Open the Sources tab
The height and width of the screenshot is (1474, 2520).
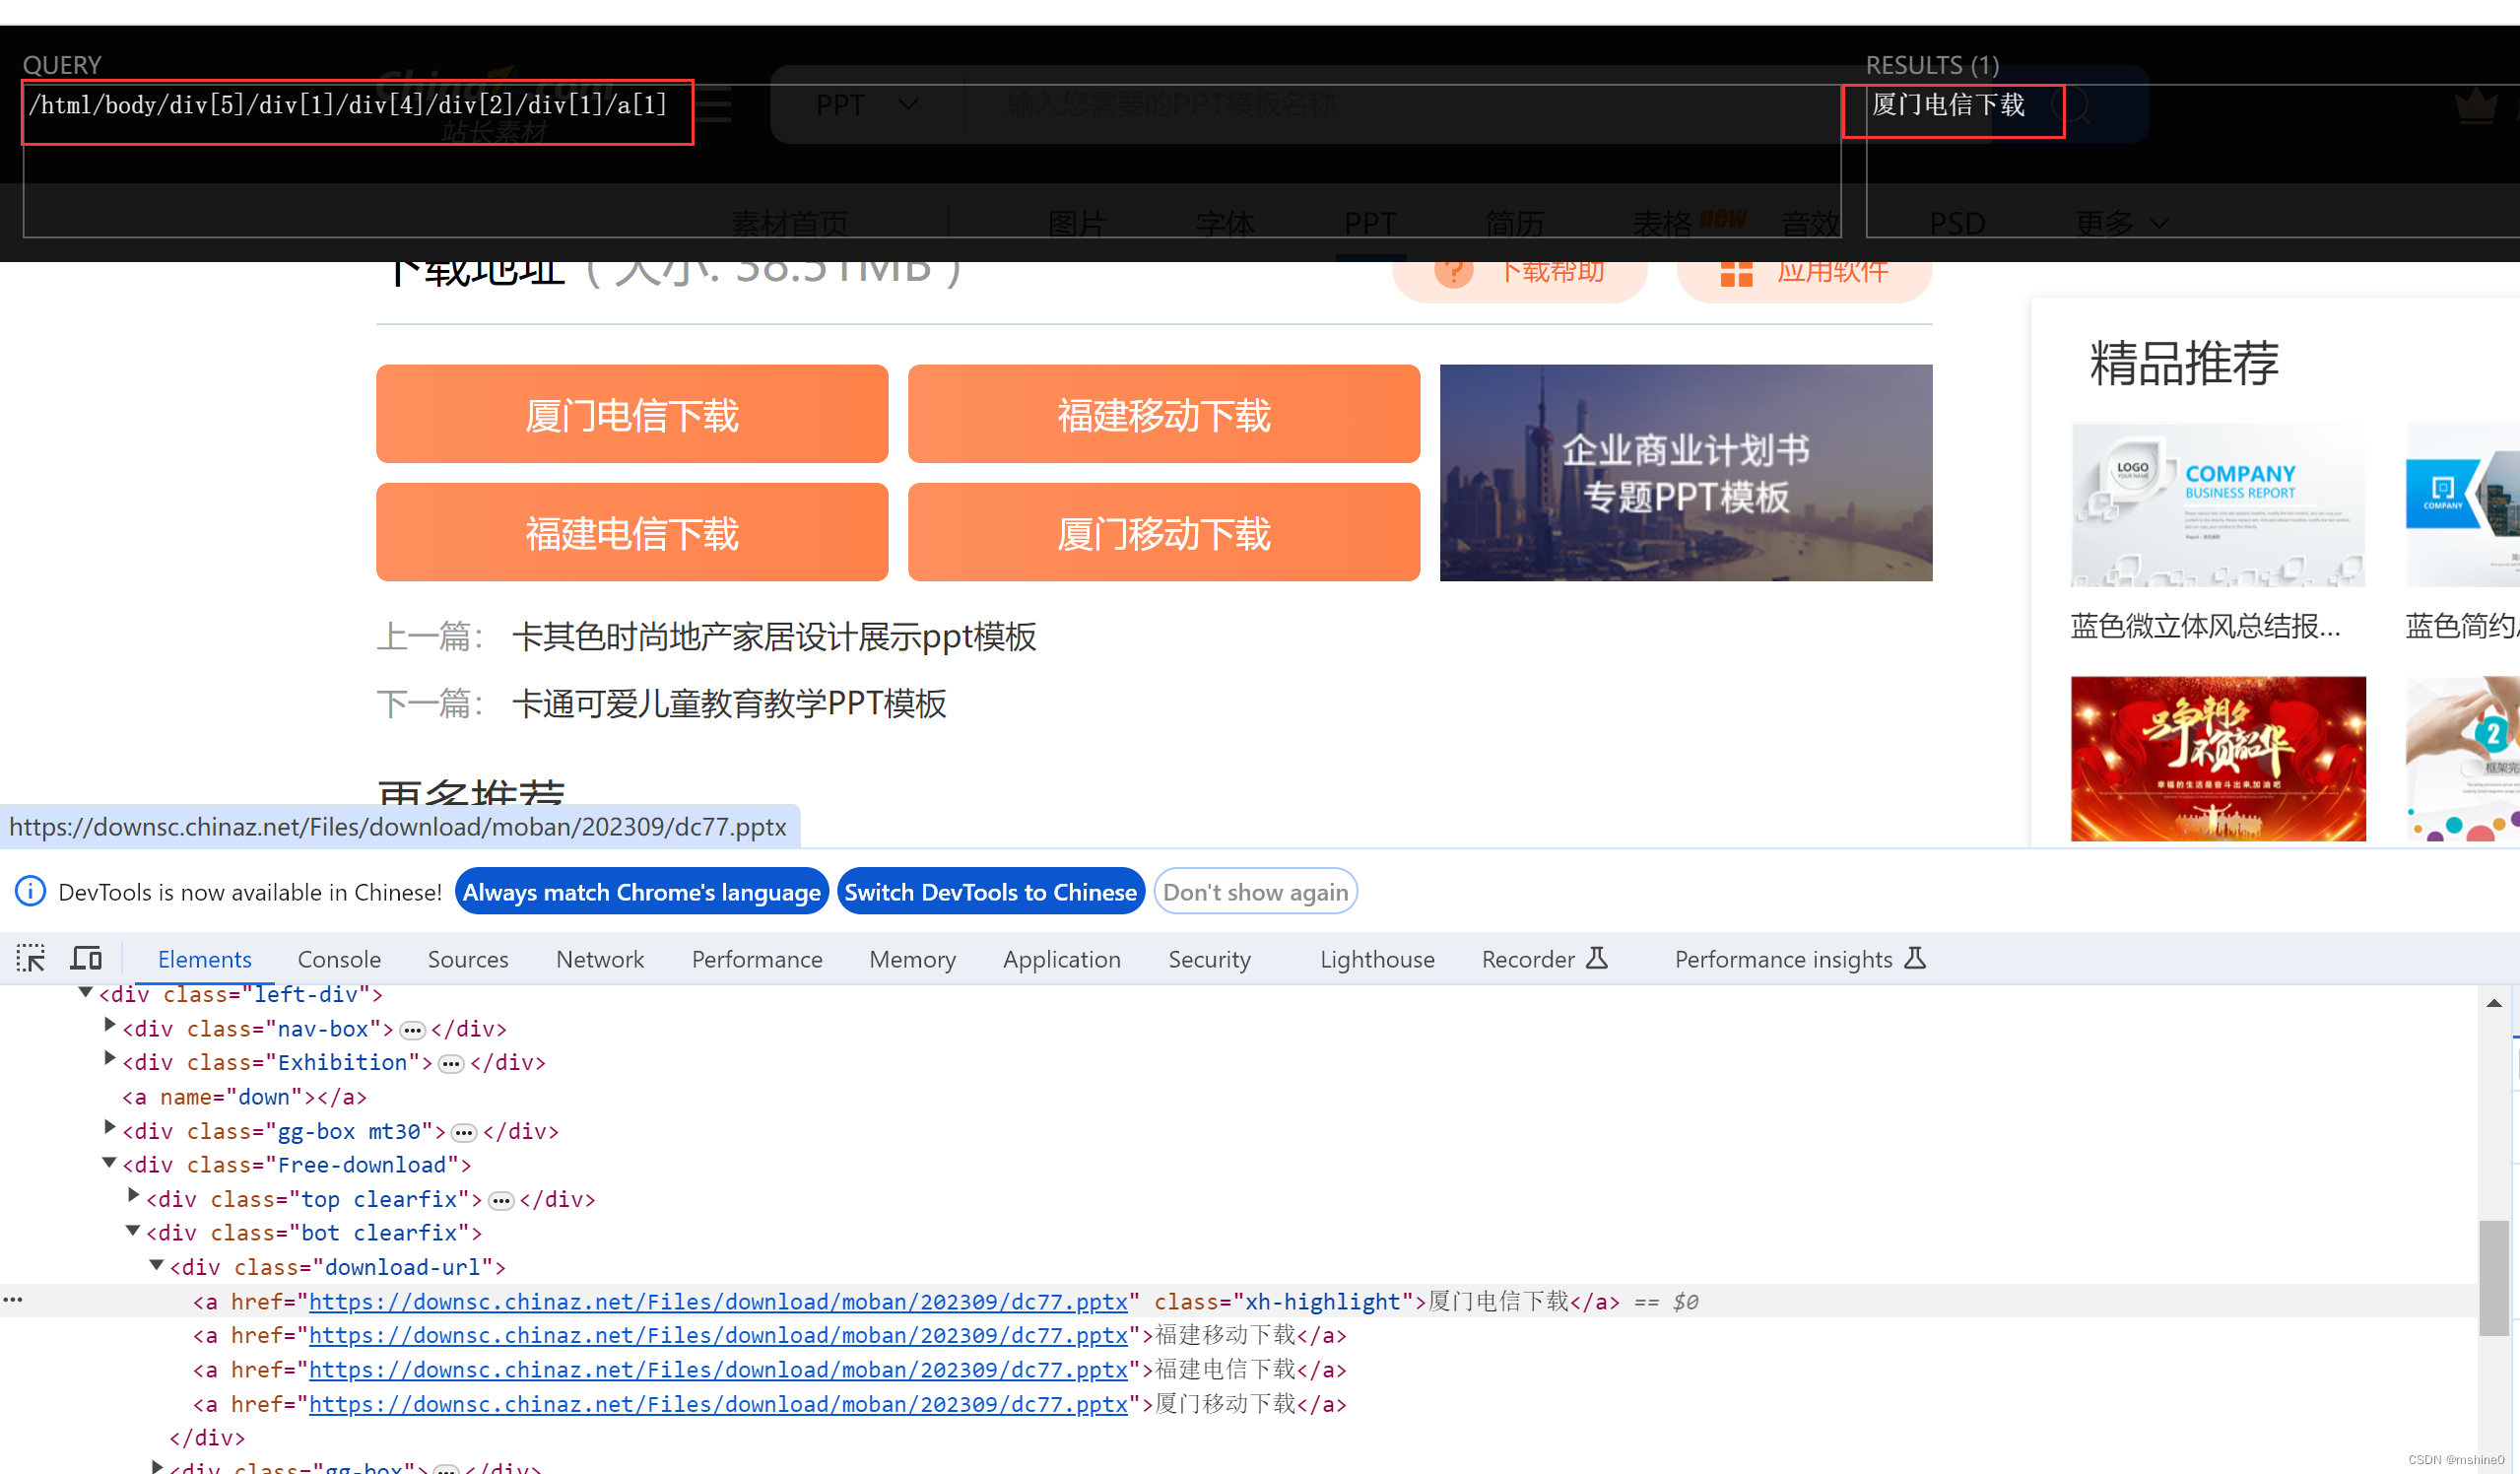point(468,959)
